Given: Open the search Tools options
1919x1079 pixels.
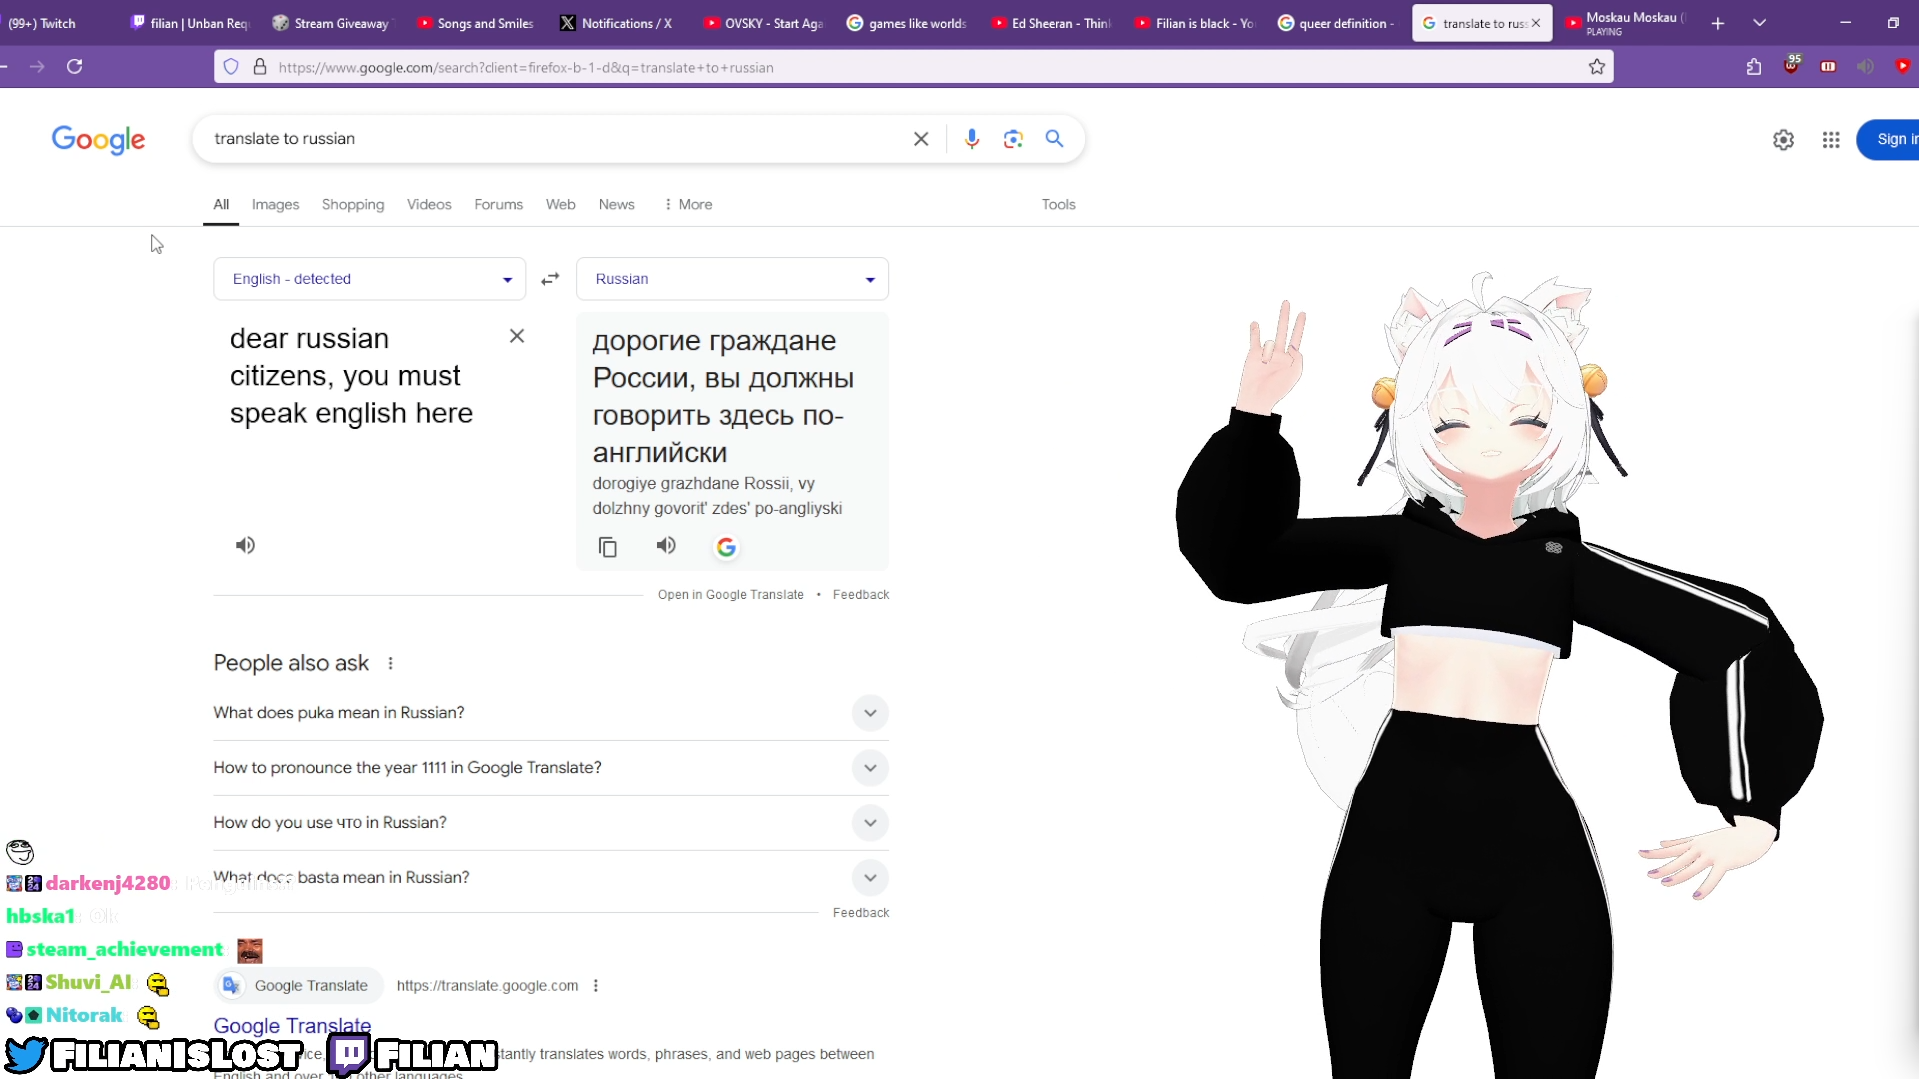Looking at the screenshot, I should tap(1058, 204).
